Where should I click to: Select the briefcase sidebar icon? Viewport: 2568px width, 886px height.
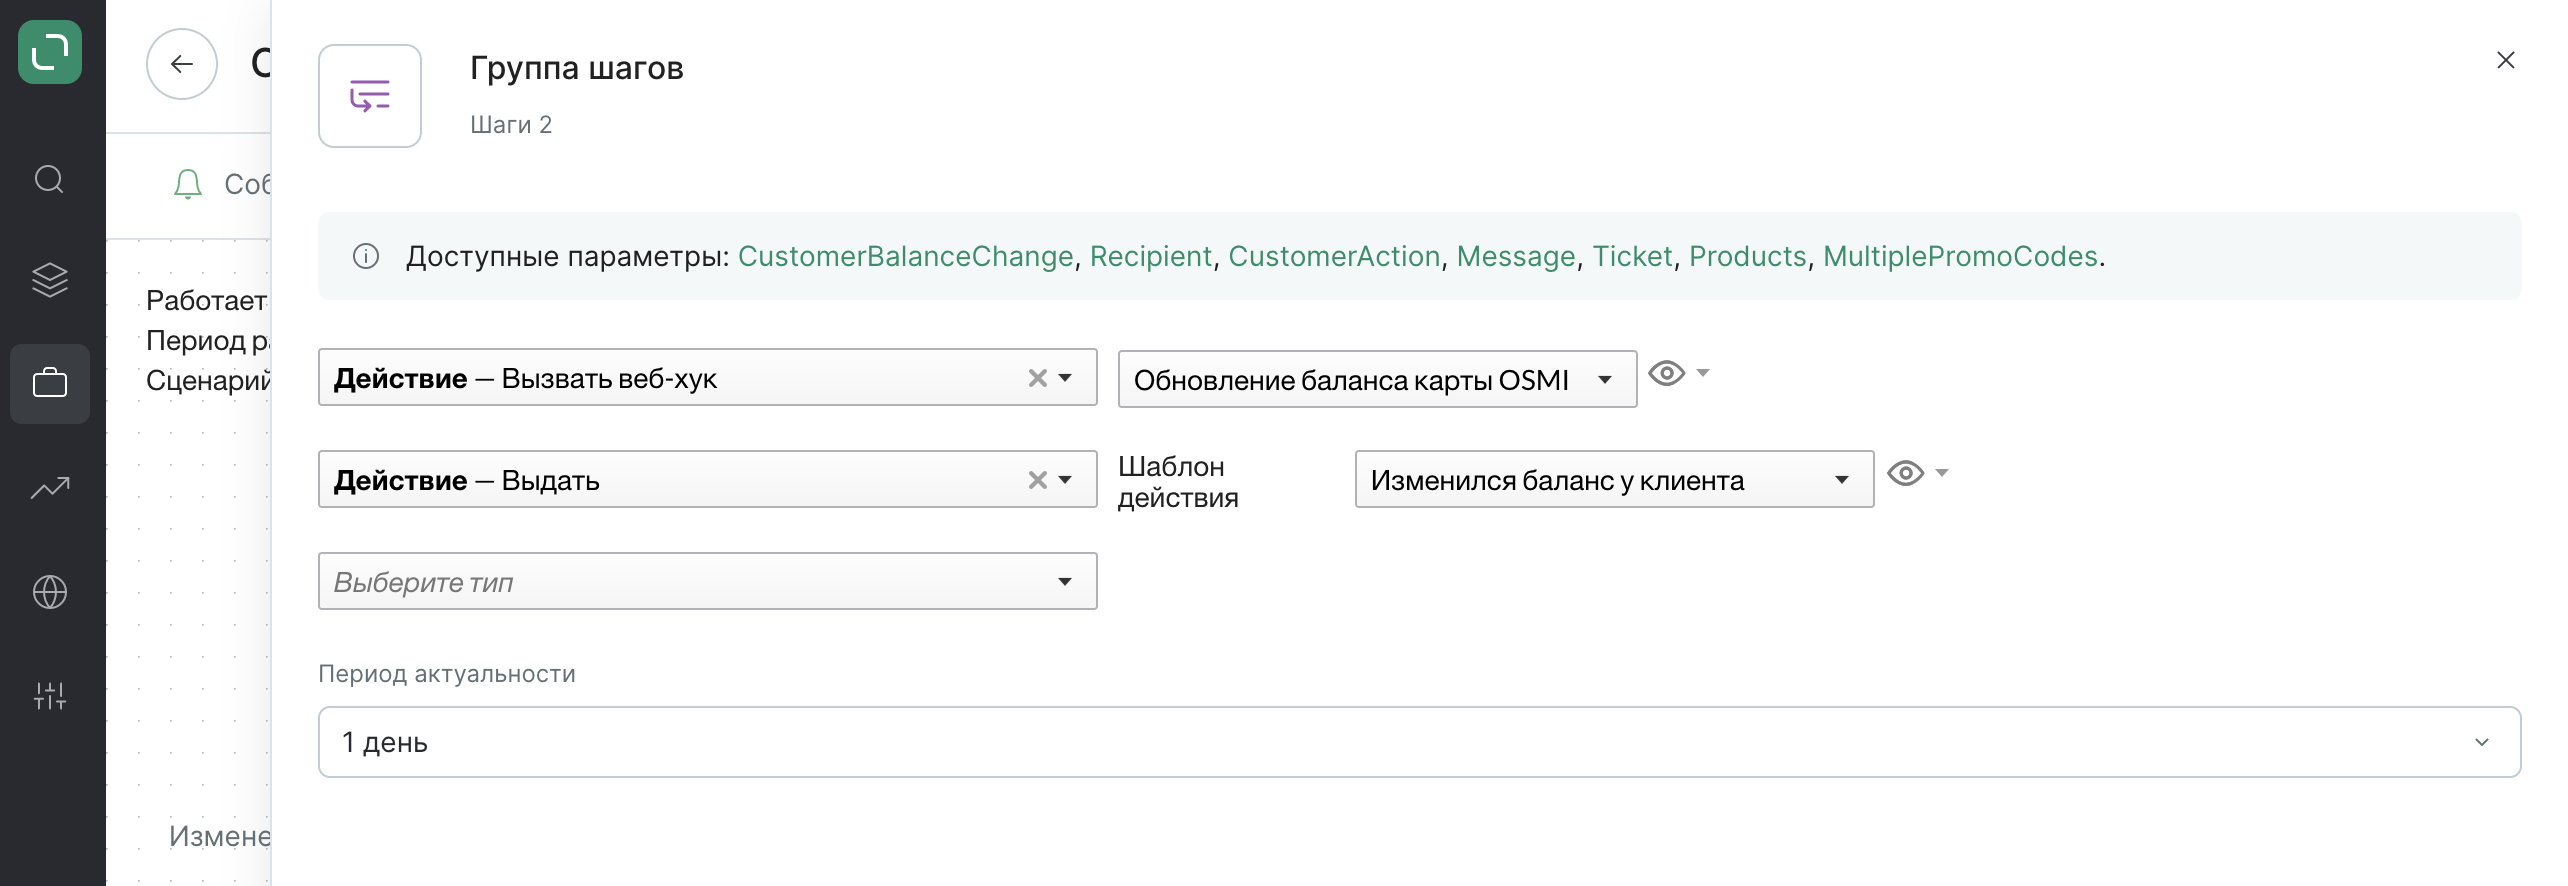coord(49,383)
